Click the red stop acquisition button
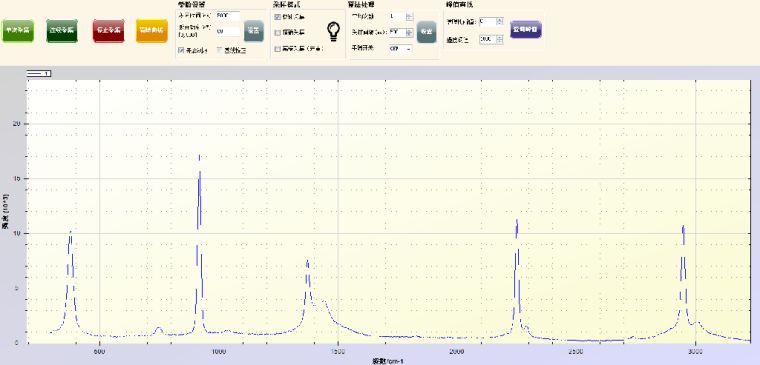This screenshot has height=365, width=760. (108, 31)
